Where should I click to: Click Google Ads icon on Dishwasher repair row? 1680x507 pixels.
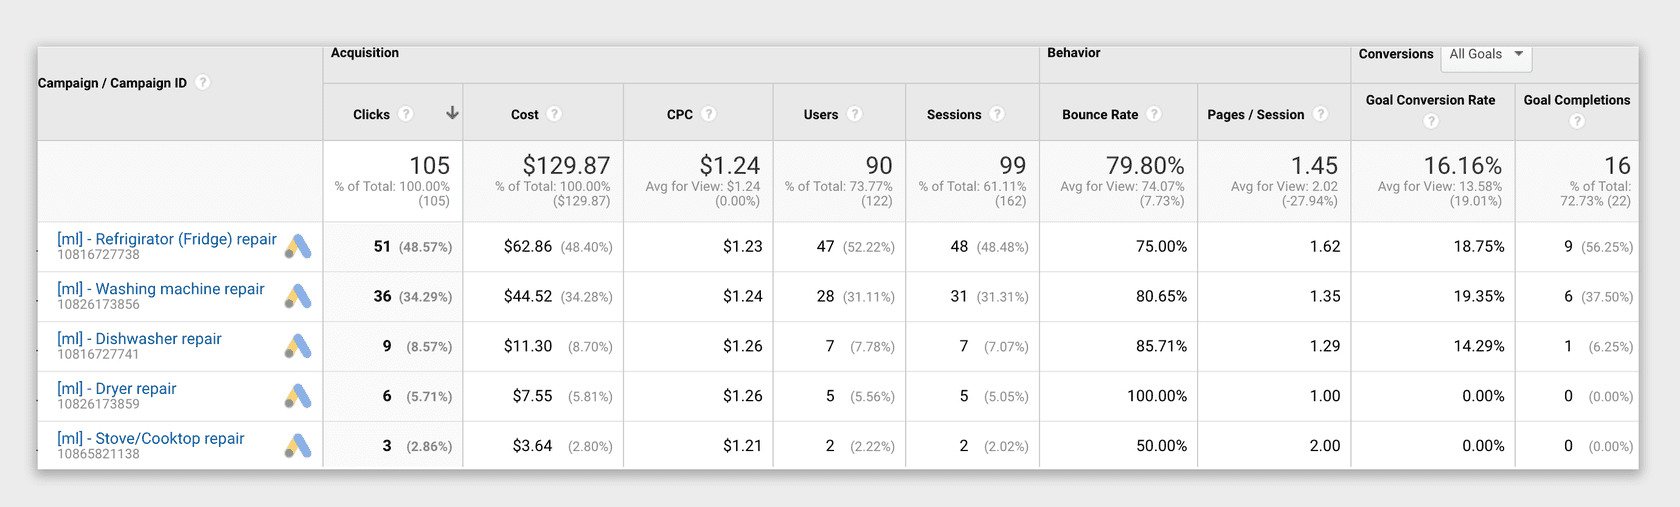pyautogui.click(x=298, y=346)
